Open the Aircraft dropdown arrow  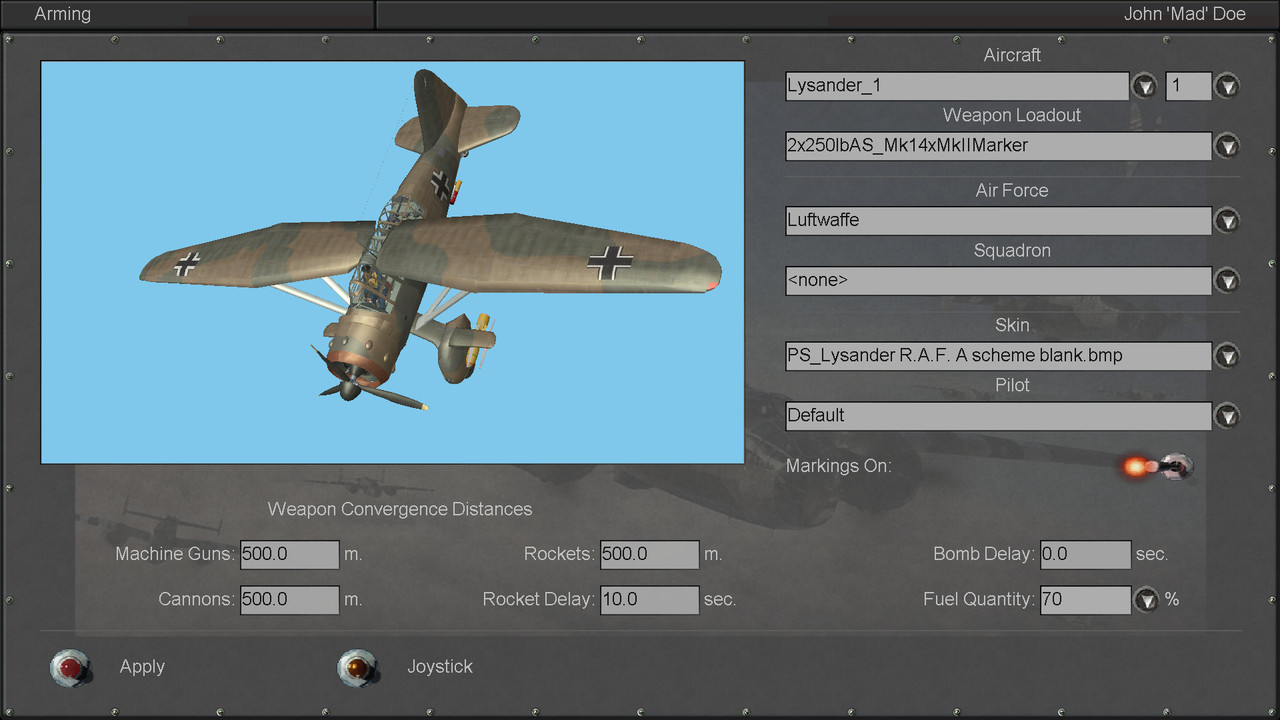click(1144, 86)
